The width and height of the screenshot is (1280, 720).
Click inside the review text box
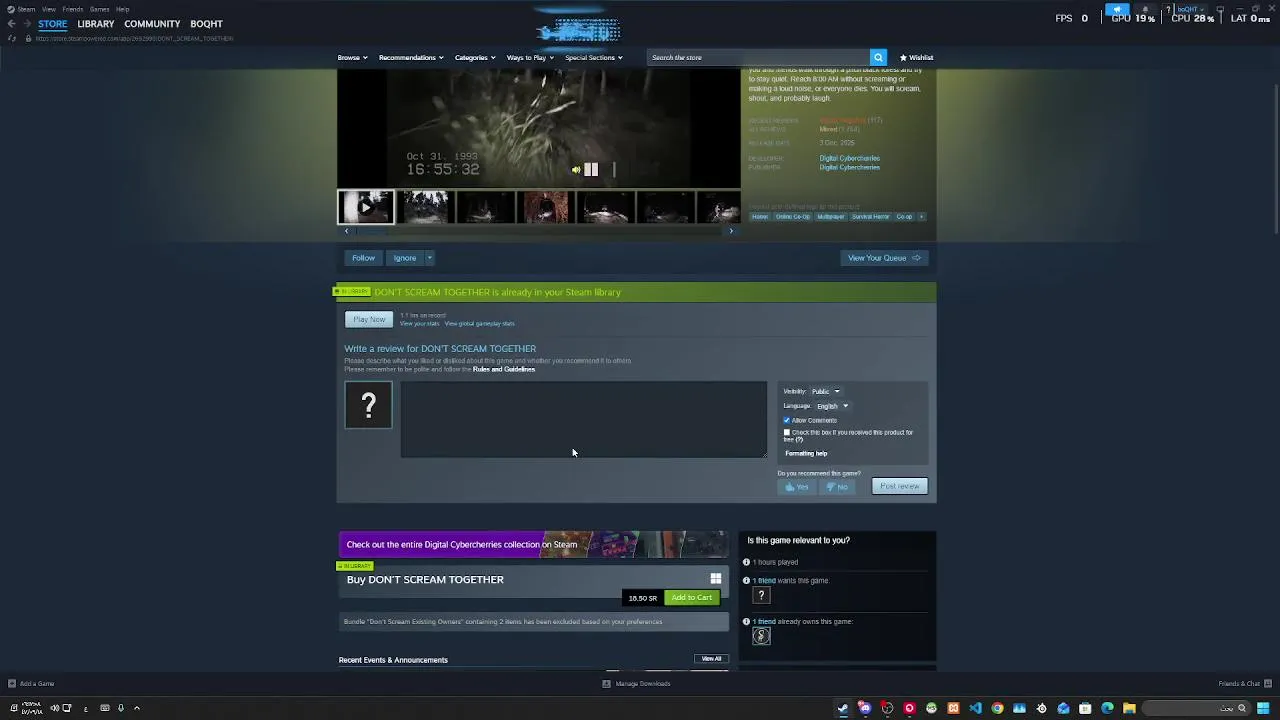pyautogui.click(x=584, y=419)
